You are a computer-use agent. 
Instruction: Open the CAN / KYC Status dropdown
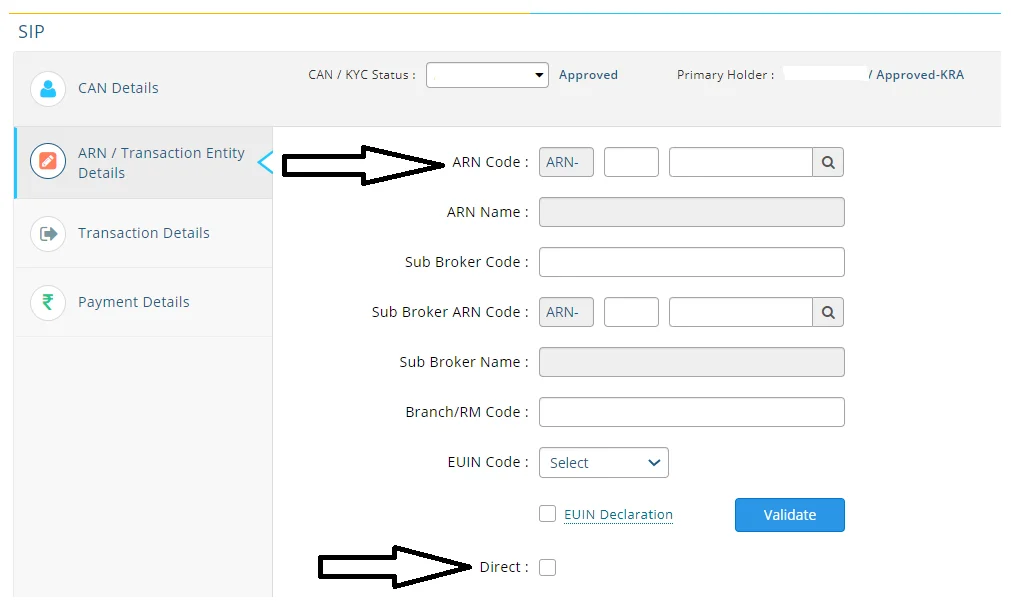[487, 75]
